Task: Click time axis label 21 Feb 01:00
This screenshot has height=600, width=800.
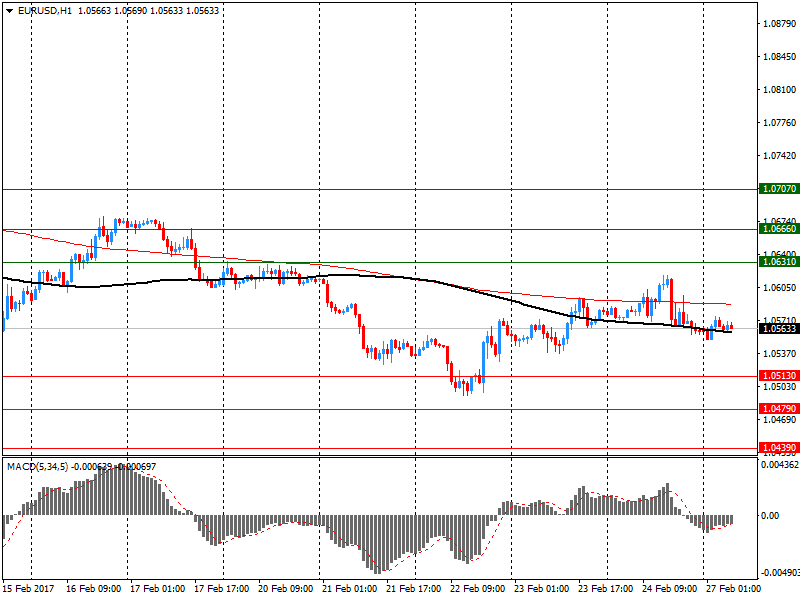Action: click(349, 589)
